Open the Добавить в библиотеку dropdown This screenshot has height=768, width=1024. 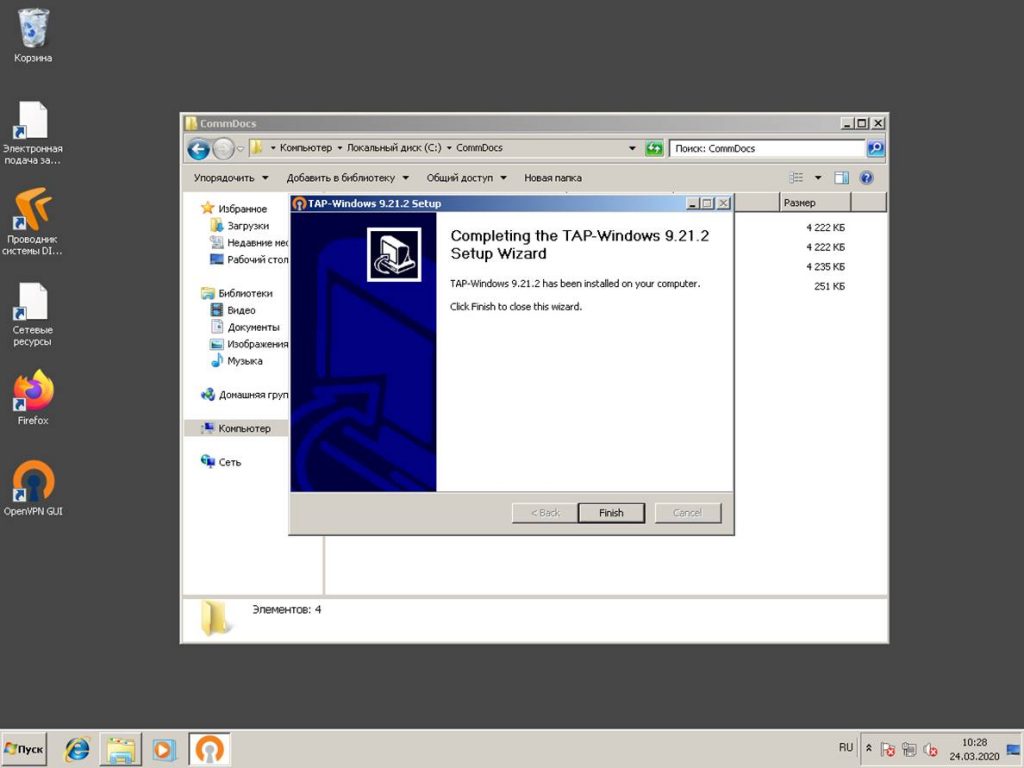tap(347, 178)
